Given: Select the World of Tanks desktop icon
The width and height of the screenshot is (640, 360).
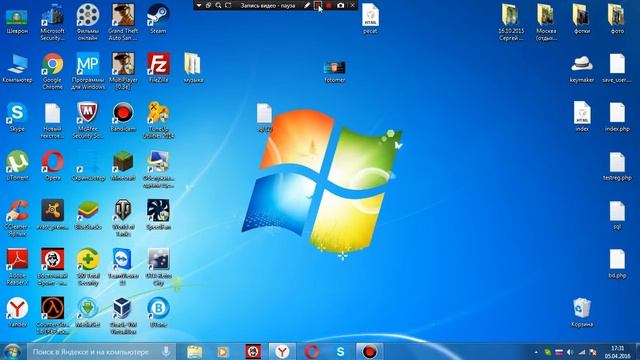Looking at the screenshot, I should point(123,219).
